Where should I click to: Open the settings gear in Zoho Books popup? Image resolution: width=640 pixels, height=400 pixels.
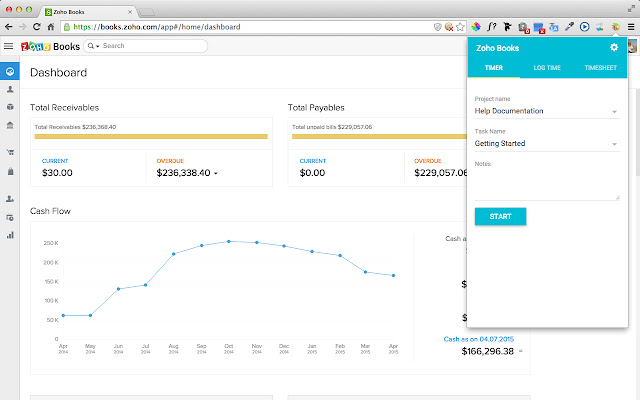coord(614,47)
